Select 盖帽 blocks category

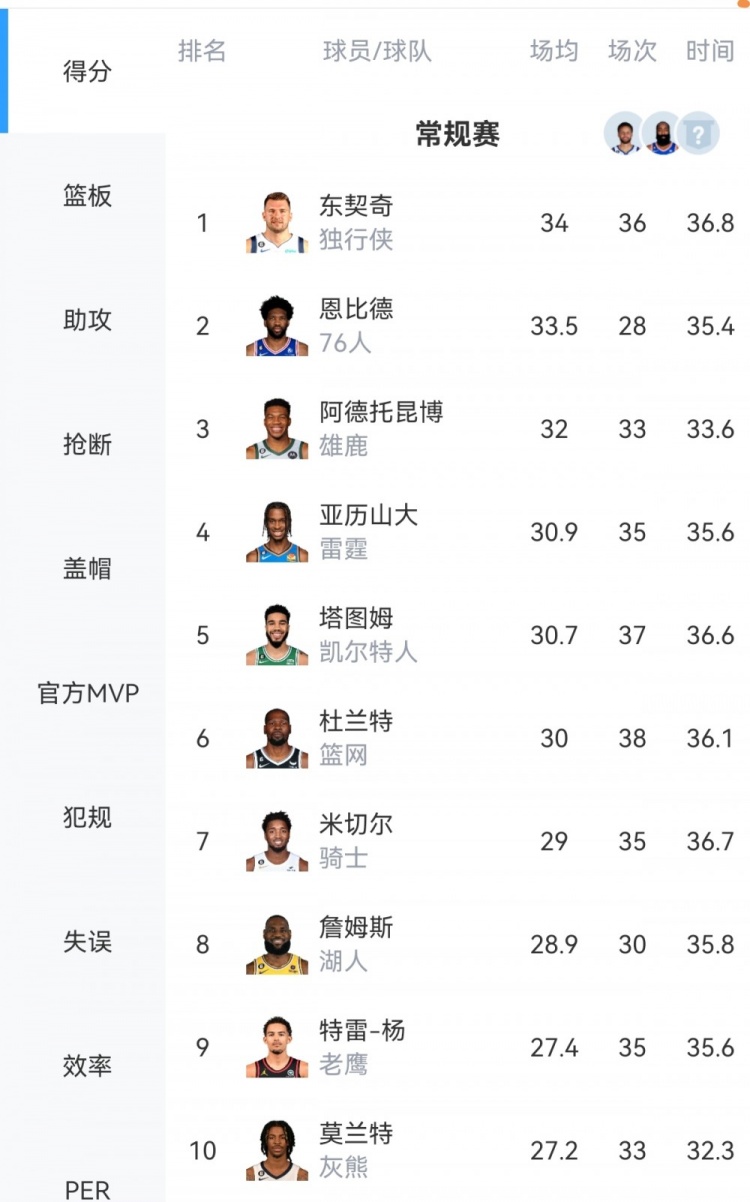[x=87, y=569]
